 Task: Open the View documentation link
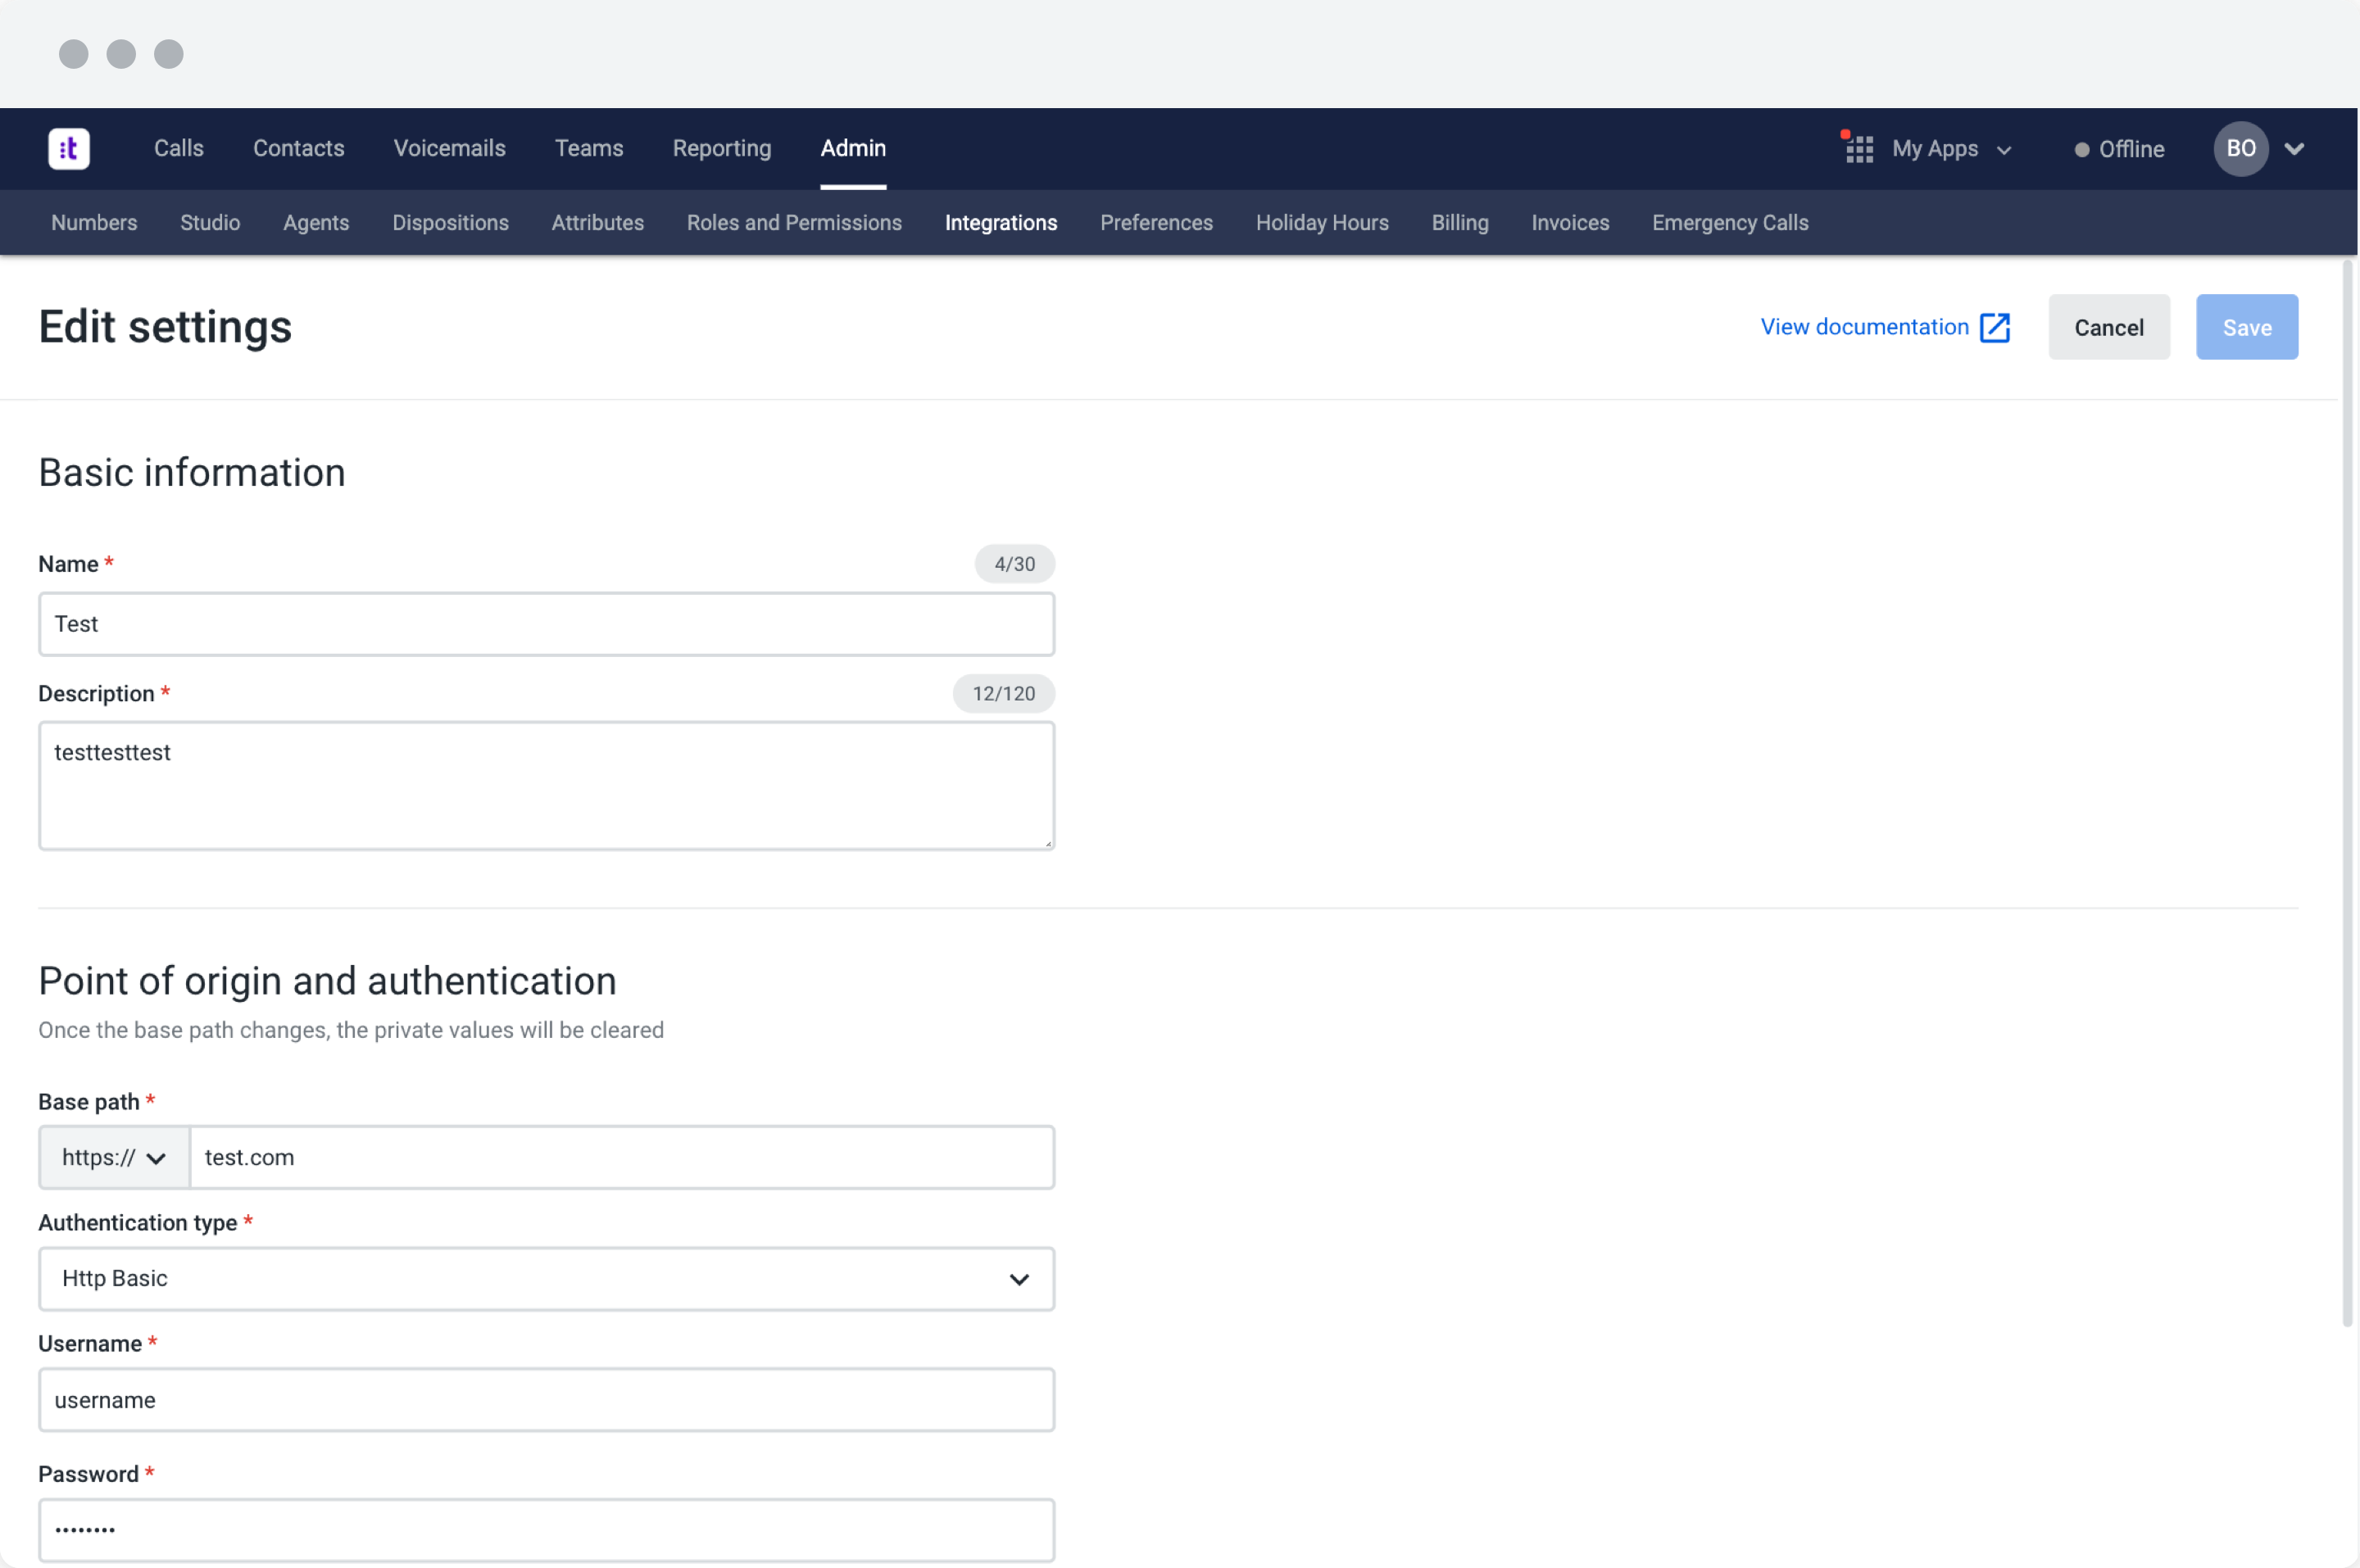pyautogui.click(x=1864, y=327)
